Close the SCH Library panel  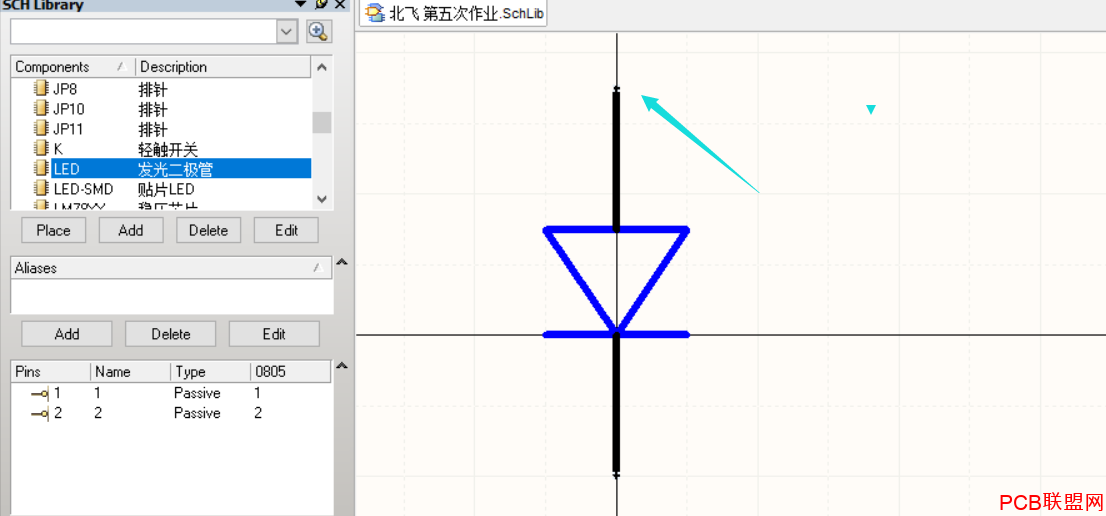pyautogui.click(x=340, y=4)
